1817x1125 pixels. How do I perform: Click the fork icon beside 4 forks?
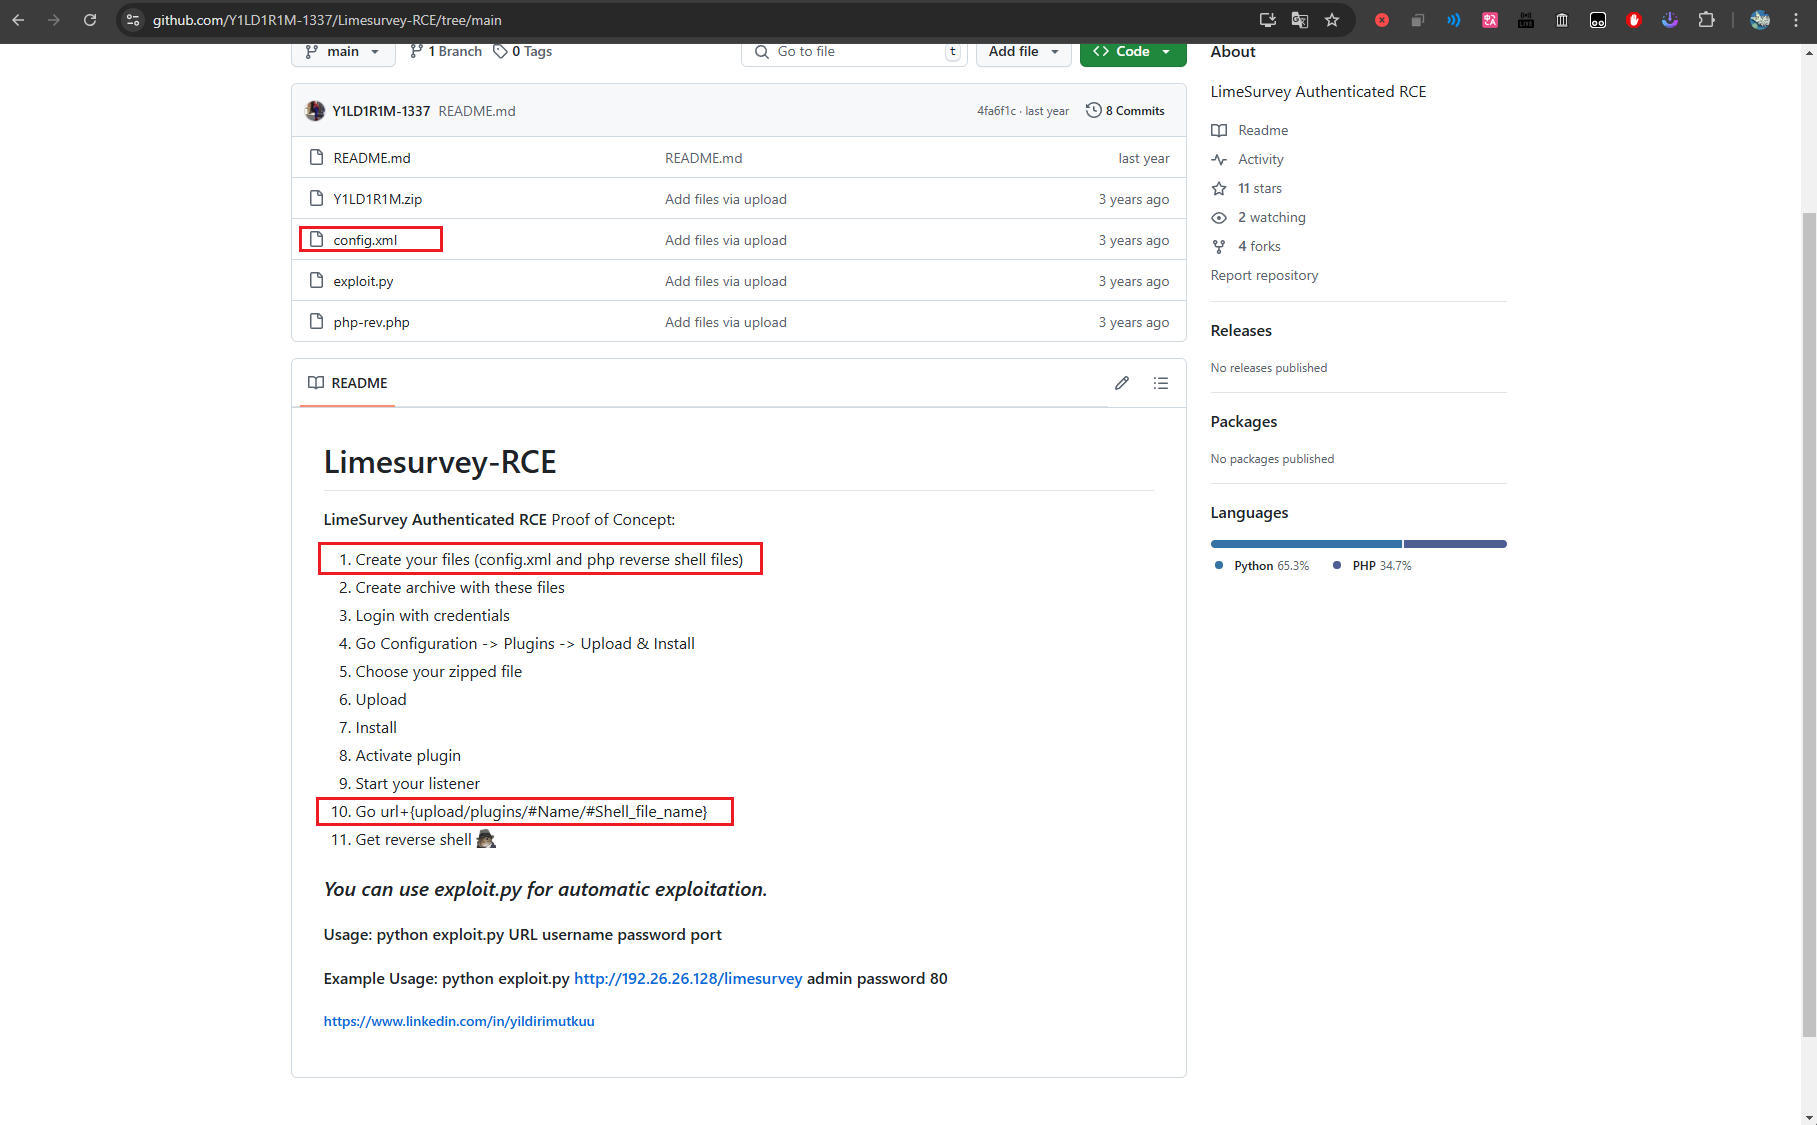(x=1219, y=246)
